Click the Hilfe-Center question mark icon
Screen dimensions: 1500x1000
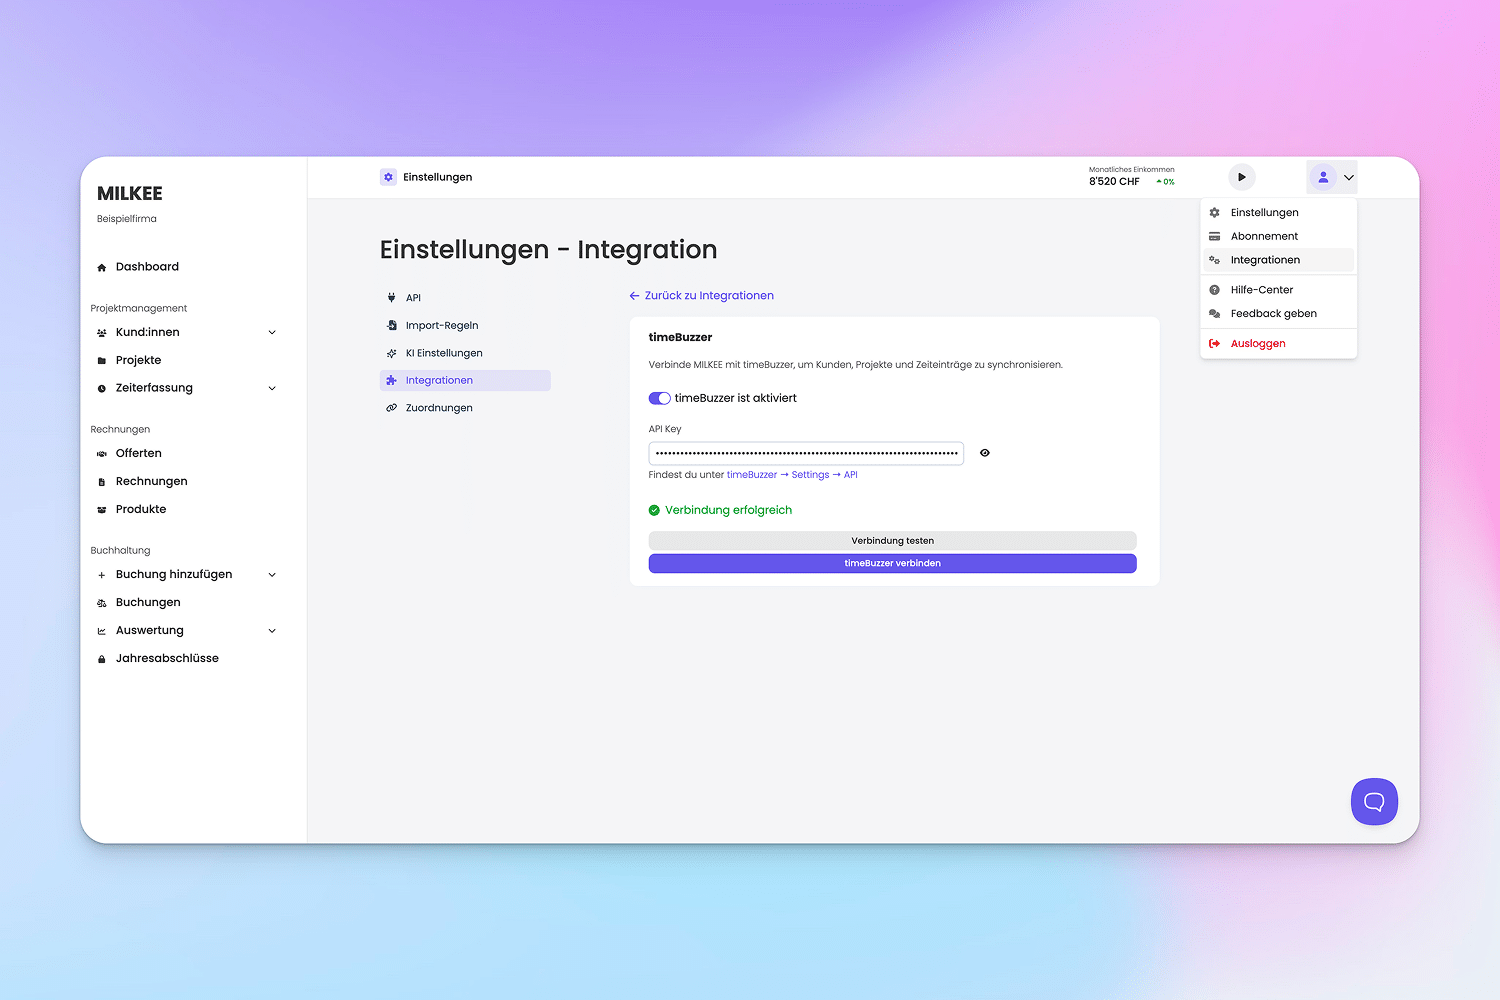(x=1214, y=290)
